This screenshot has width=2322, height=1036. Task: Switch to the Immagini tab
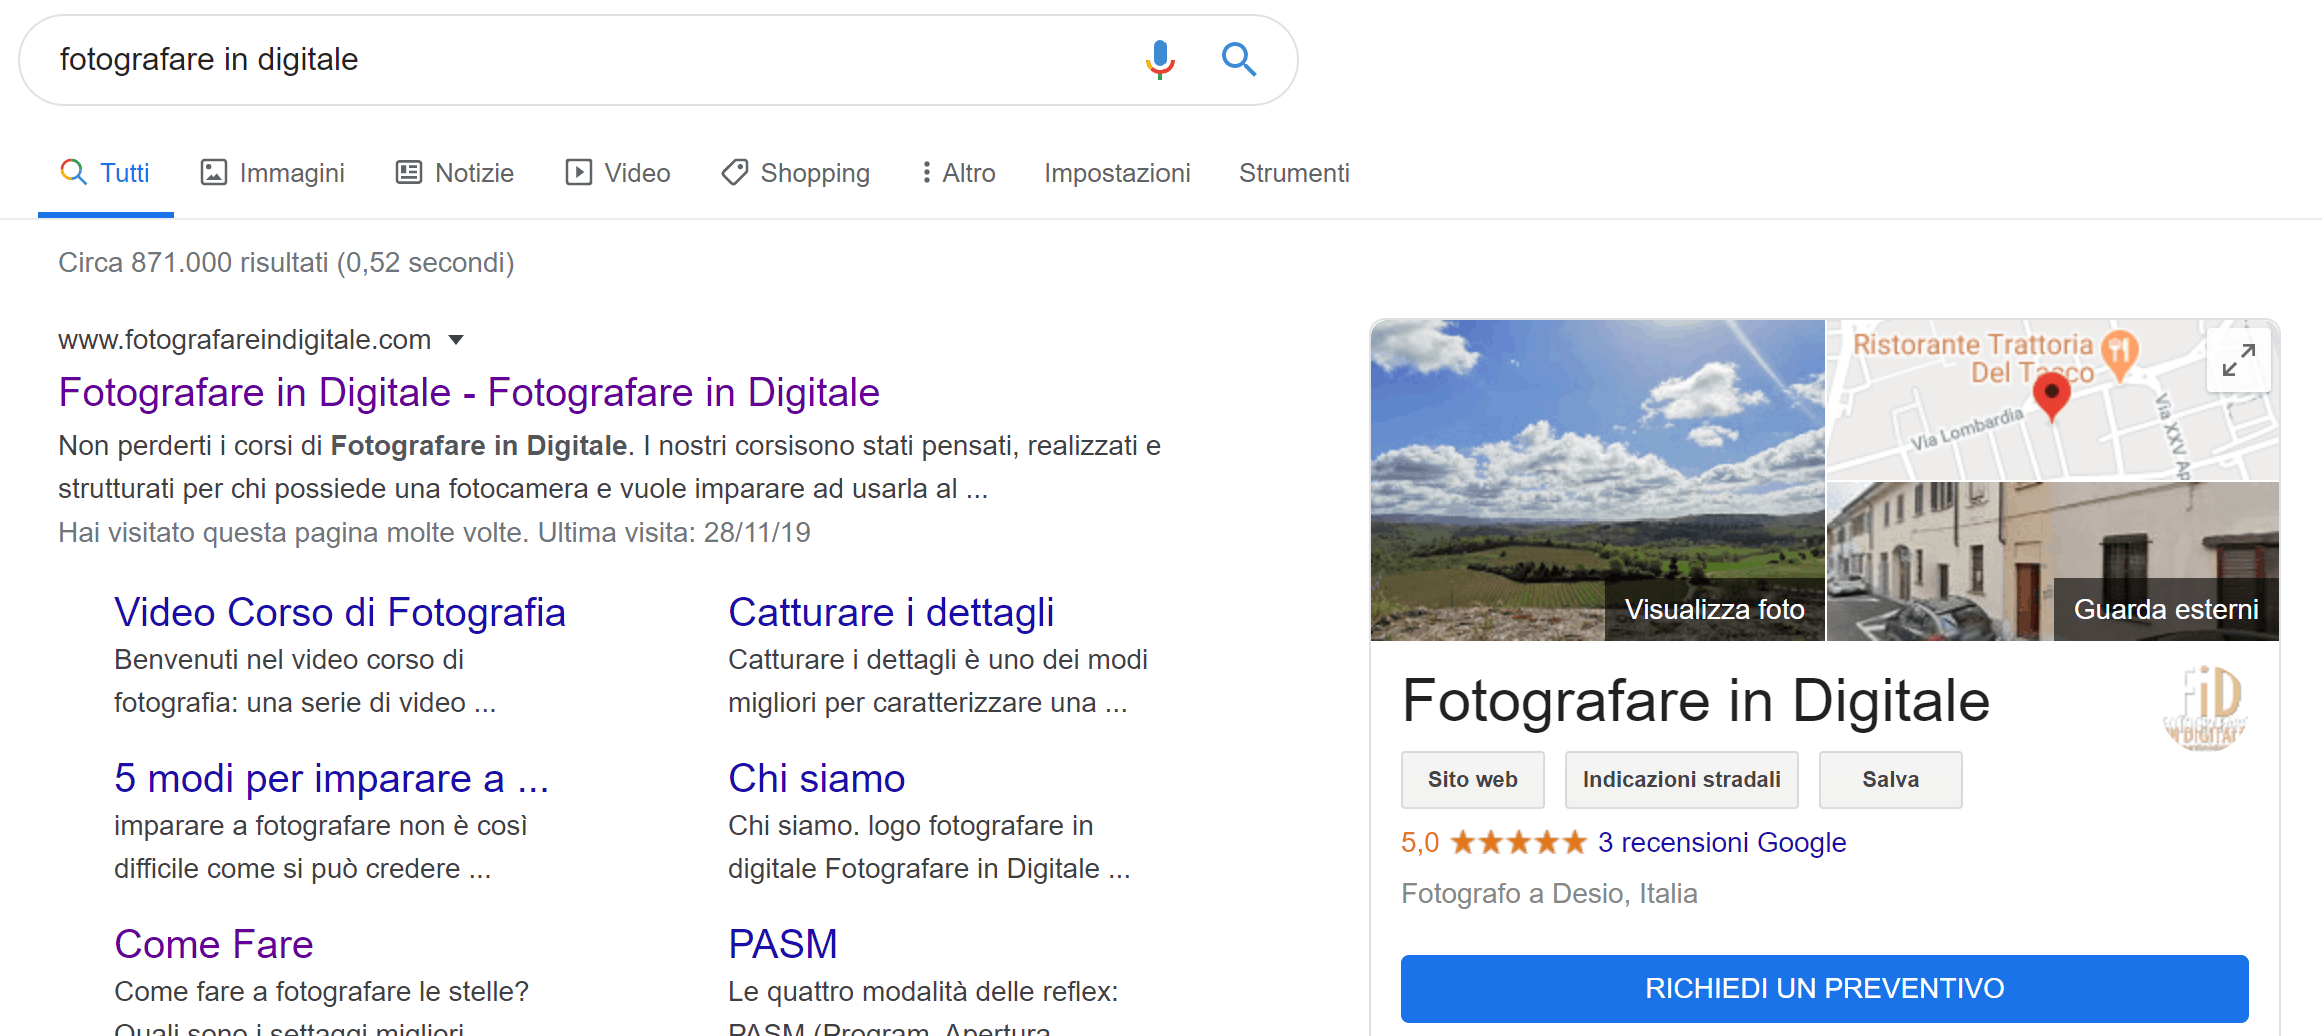click(x=272, y=173)
